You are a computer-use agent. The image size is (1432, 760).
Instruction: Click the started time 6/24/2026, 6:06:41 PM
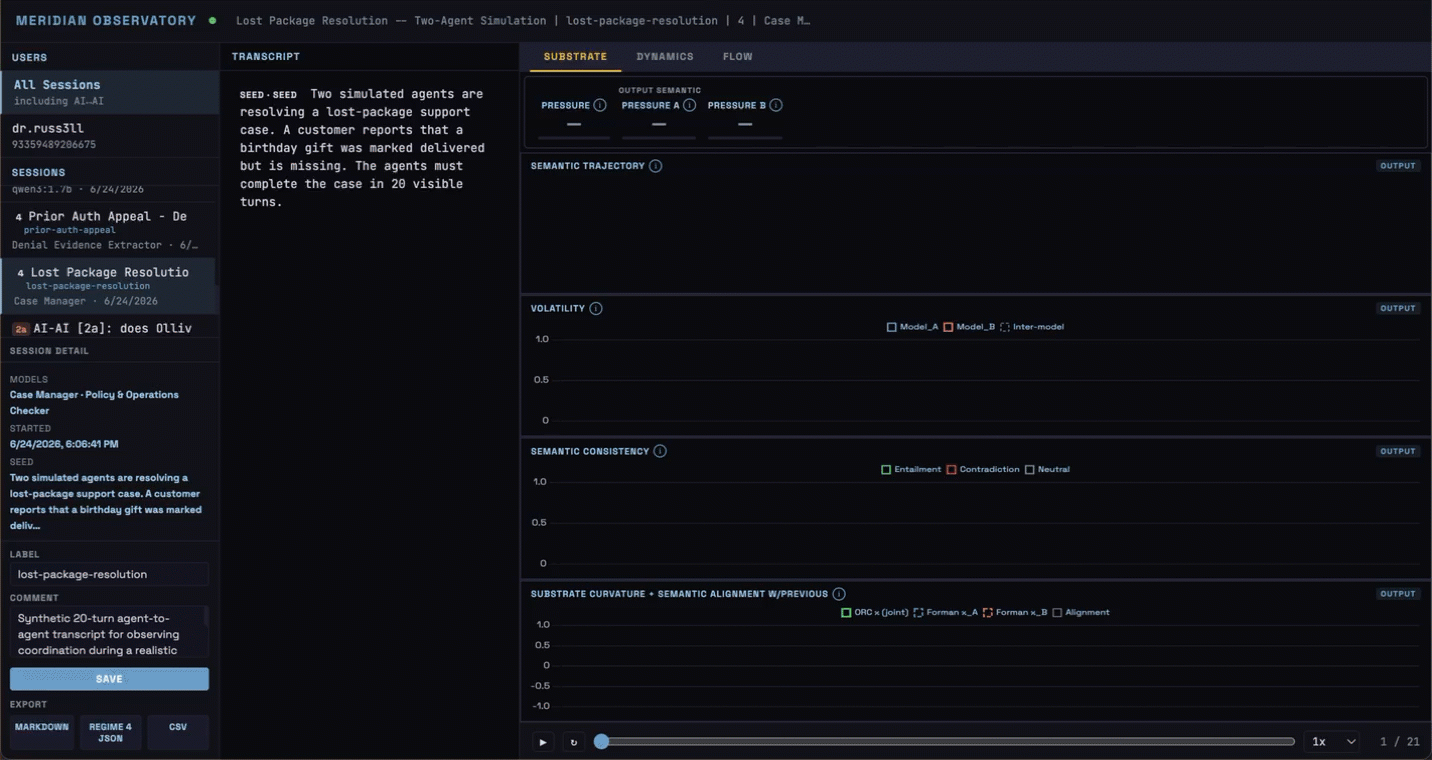(x=64, y=444)
